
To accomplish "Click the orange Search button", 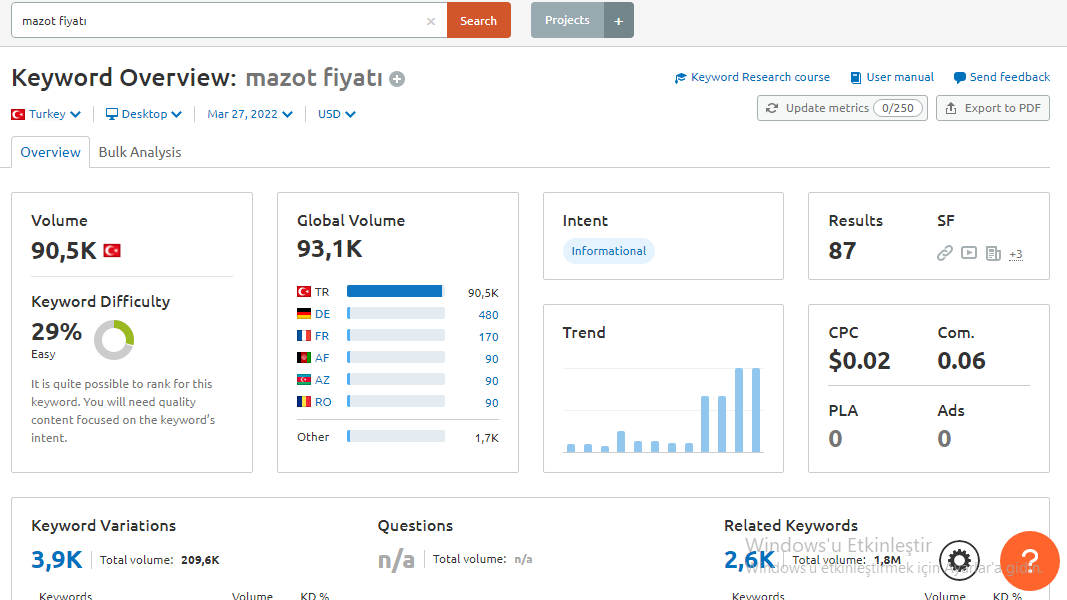I will click(x=478, y=20).
